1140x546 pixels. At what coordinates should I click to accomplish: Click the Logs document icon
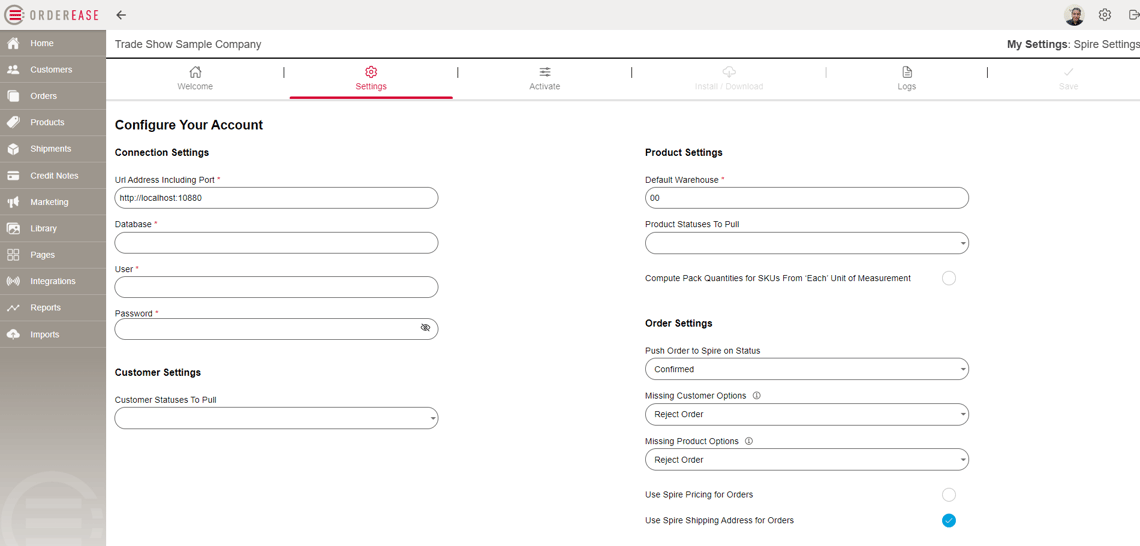(x=907, y=72)
